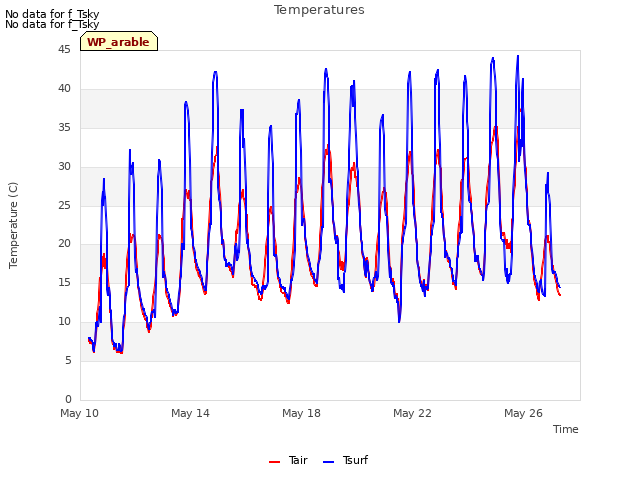This screenshot has height=480, width=640.
Task: Click the 0 y-axis tick label
Action: 68,399
